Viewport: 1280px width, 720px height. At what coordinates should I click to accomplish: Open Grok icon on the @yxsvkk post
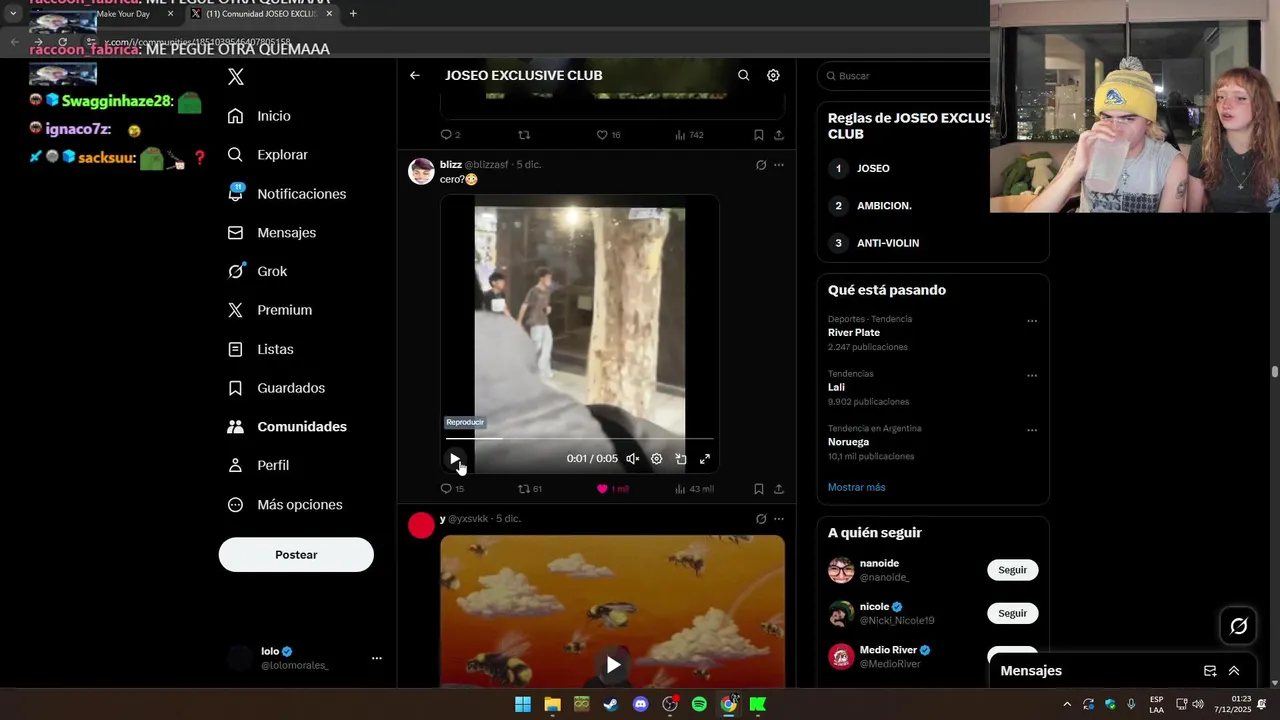[x=761, y=519]
